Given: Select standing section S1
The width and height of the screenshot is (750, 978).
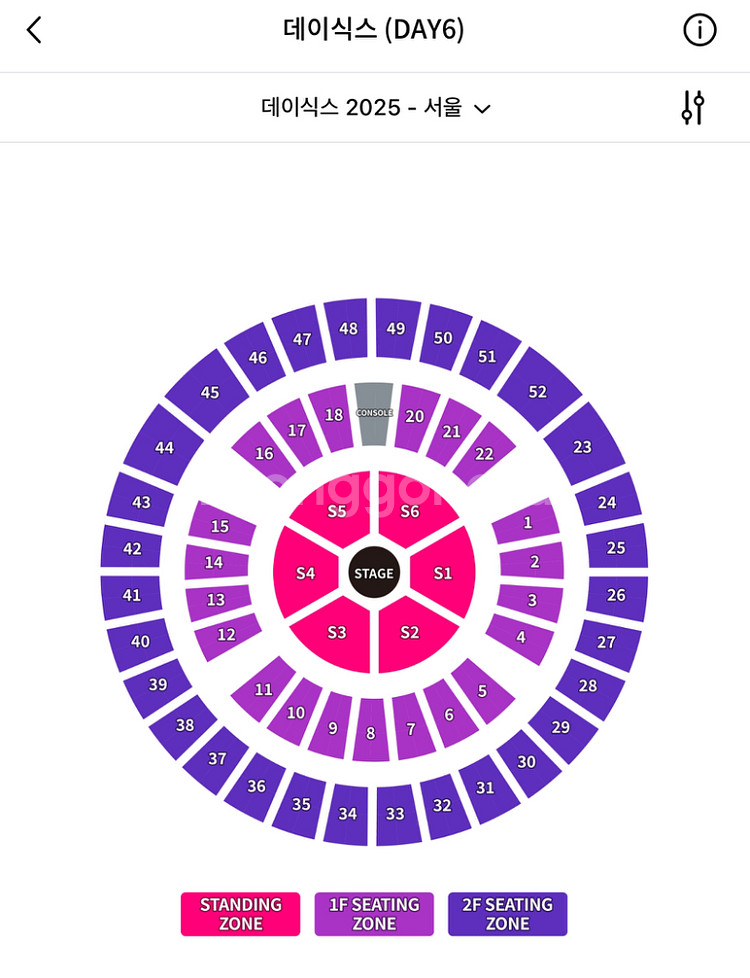Looking at the screenshot, I should 442,573.
